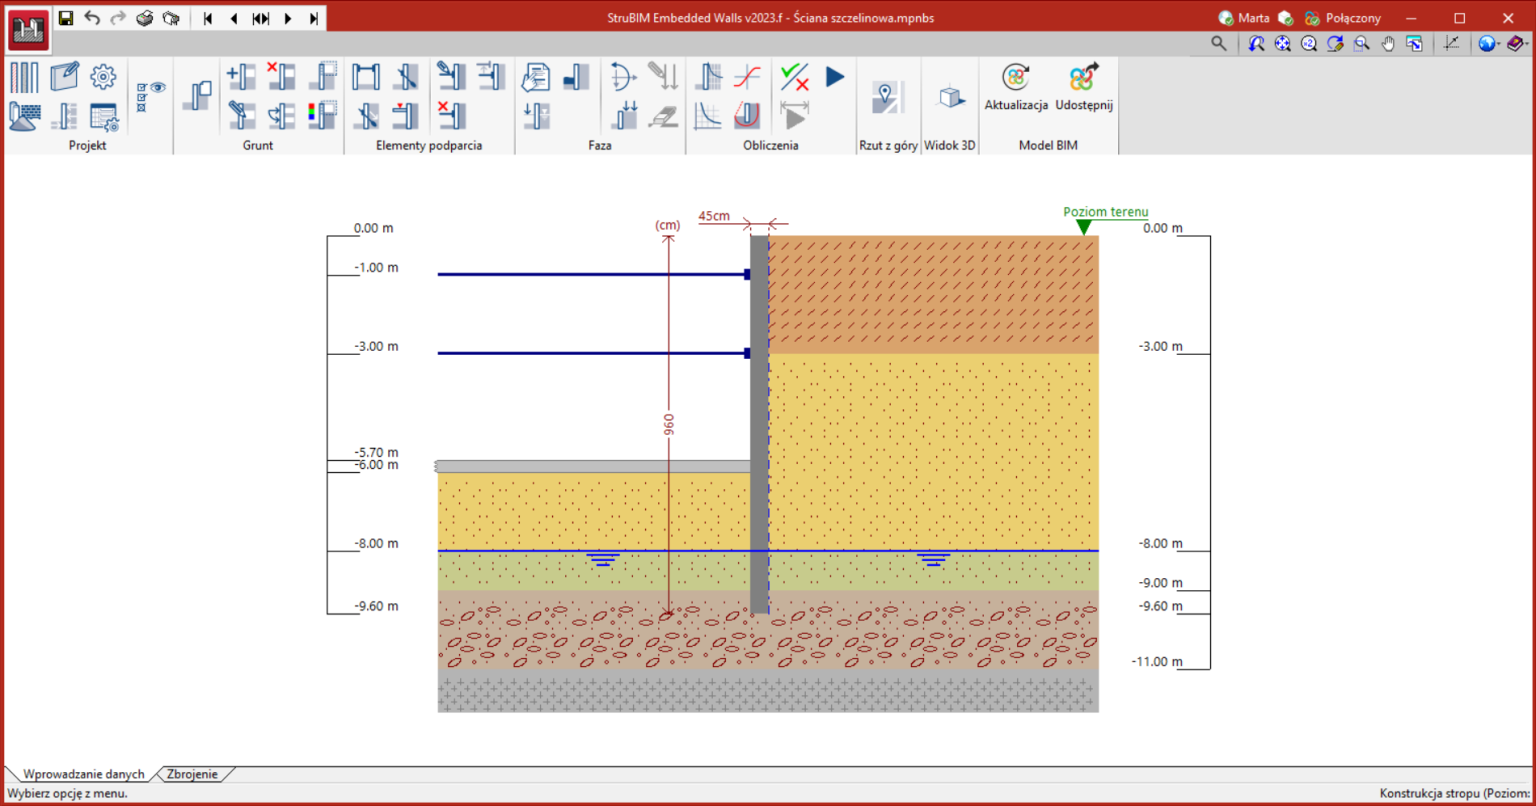The width and height of the screenshot is (1536, 806).
Task: Open the Widok 3D cube view
Action: 950,98
